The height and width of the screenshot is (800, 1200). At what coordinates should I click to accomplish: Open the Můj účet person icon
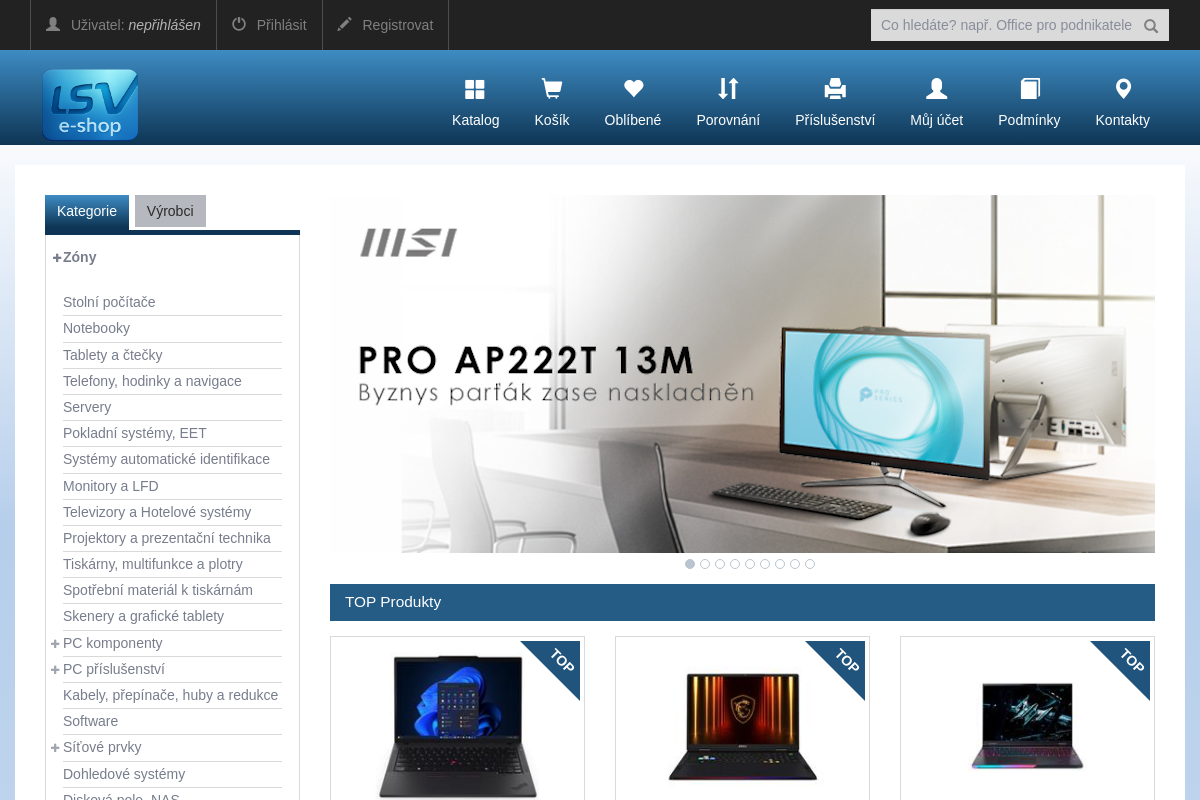[x=936, y=89]
